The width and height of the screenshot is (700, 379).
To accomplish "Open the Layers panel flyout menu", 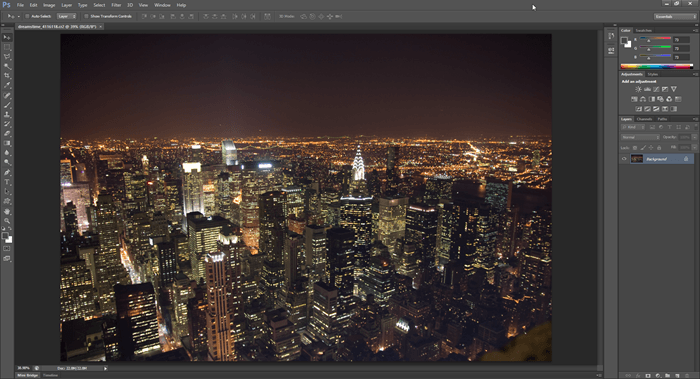I will [x=695, y=119].
